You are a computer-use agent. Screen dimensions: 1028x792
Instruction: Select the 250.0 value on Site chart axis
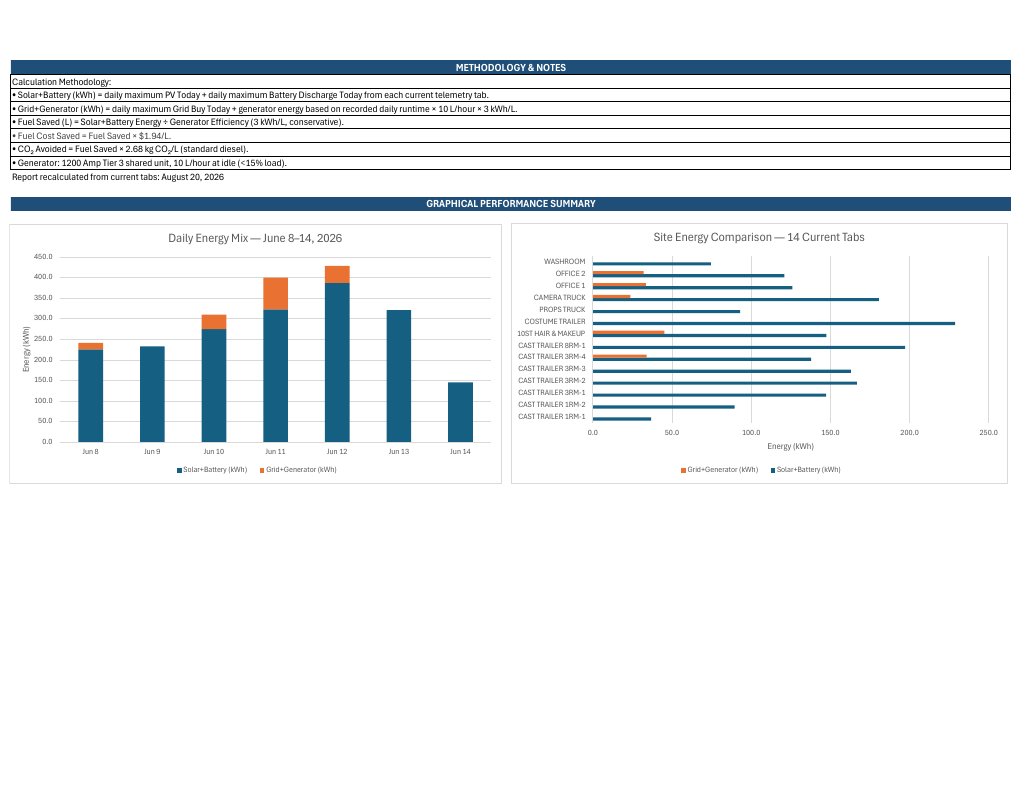[x=988, y=433]
